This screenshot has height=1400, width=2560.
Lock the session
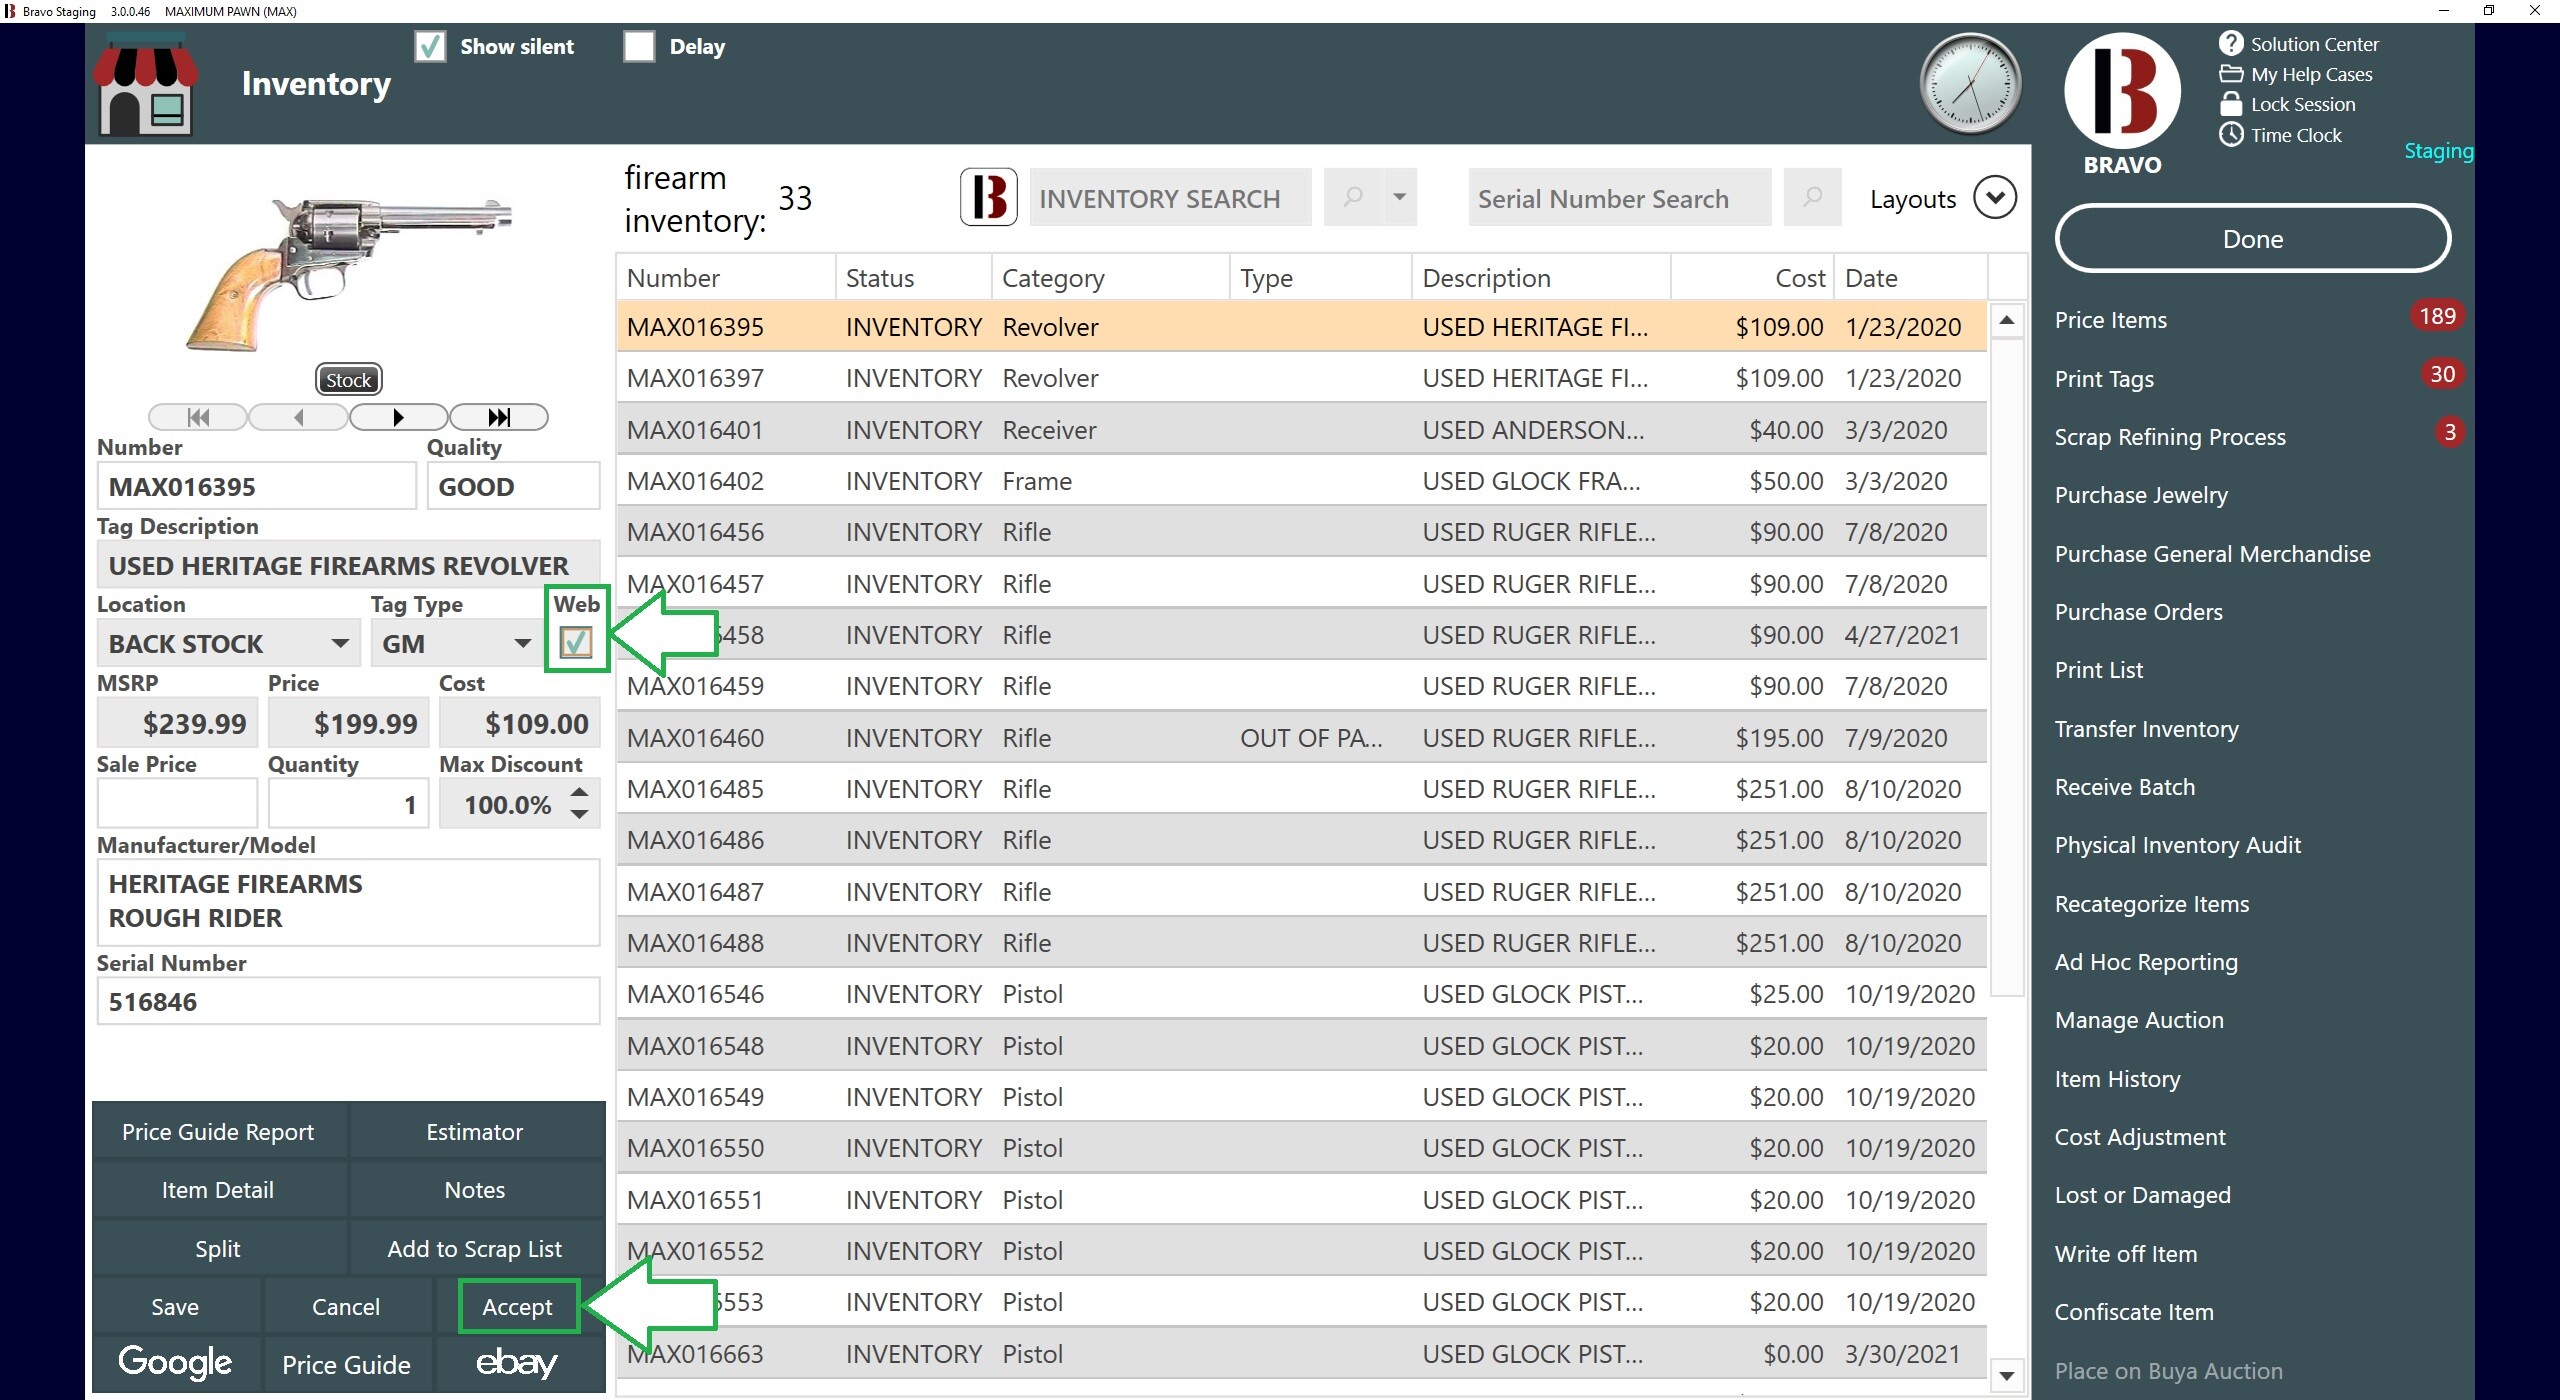tap(2287, 104)
